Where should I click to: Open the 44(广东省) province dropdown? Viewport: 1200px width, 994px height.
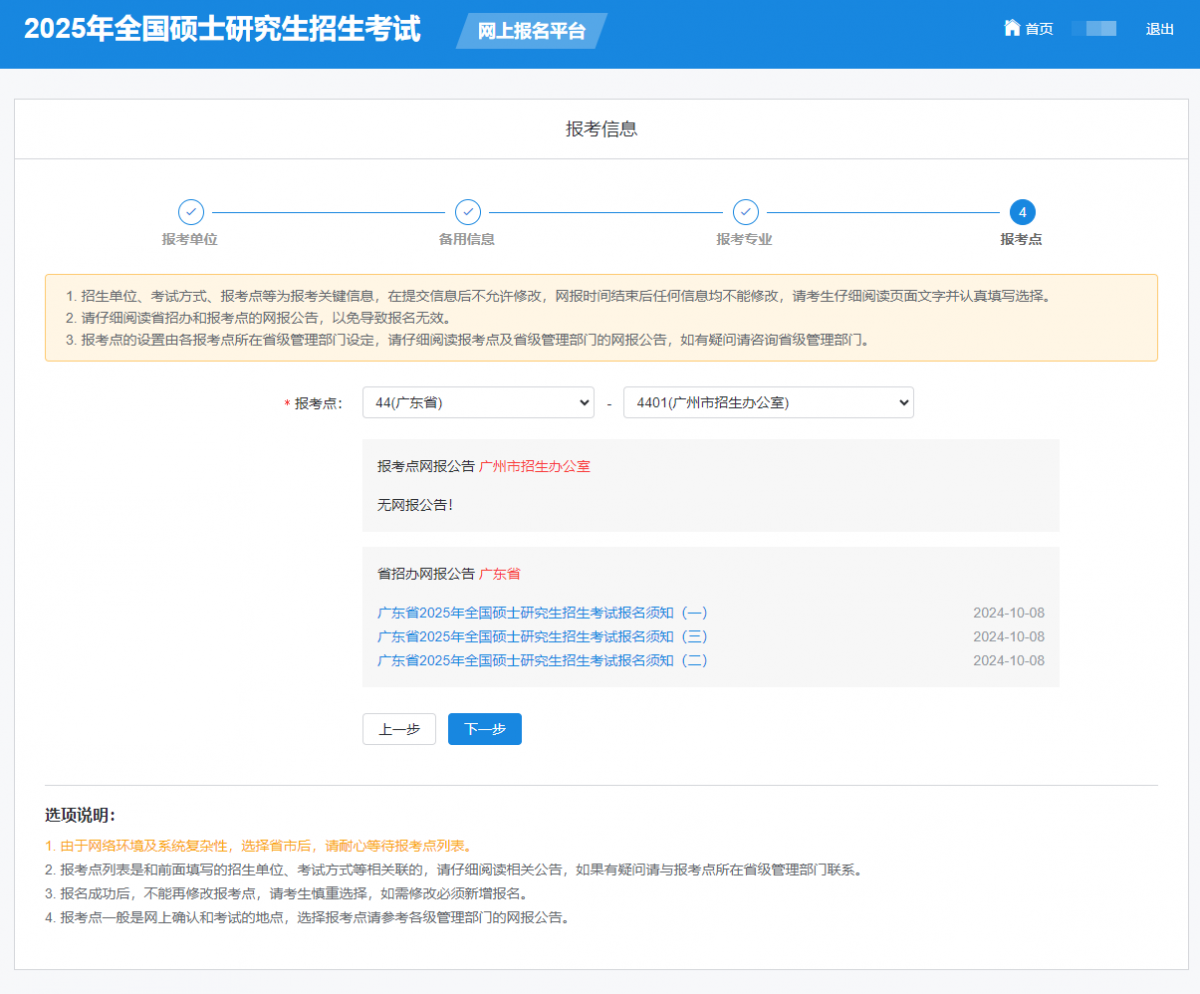(478, 403)
